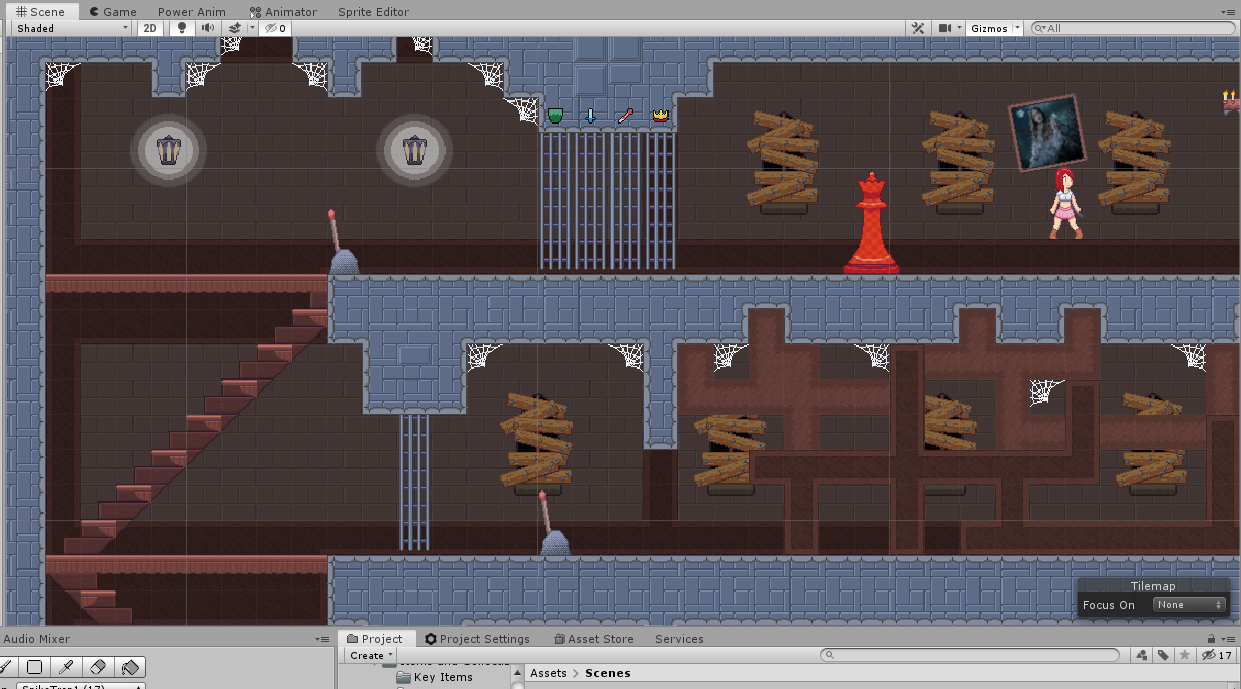Toggle hidden objects visibility counter

coord(276,28)
